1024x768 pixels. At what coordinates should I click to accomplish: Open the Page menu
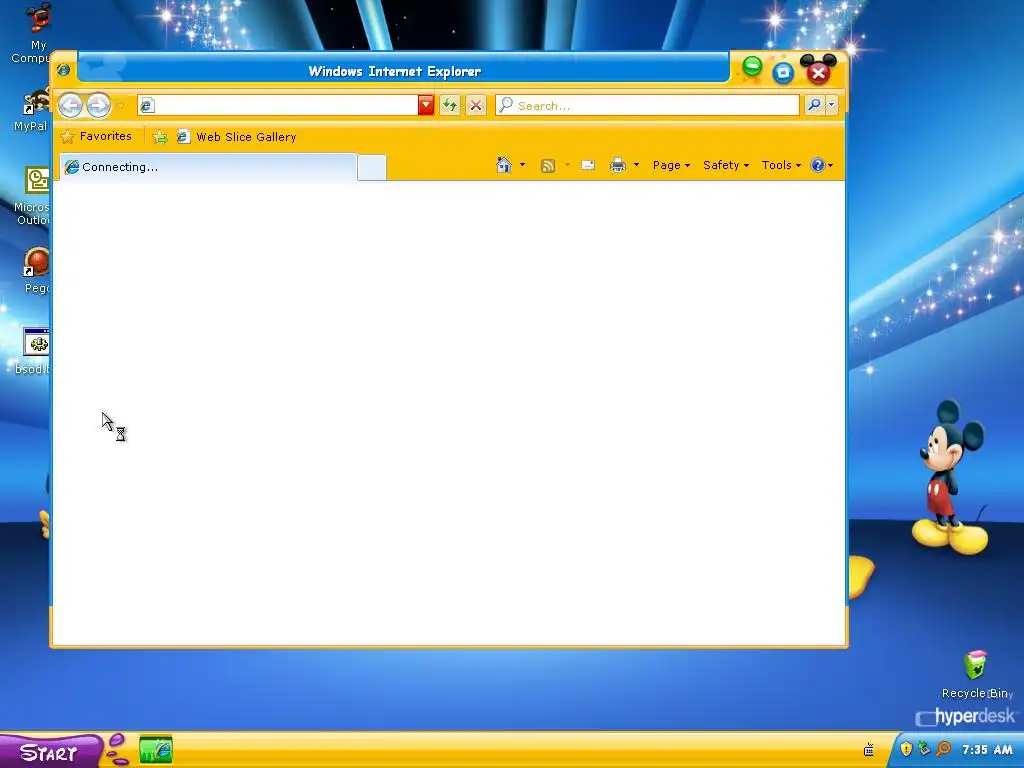pyautogui.click(x=671, y=165)
